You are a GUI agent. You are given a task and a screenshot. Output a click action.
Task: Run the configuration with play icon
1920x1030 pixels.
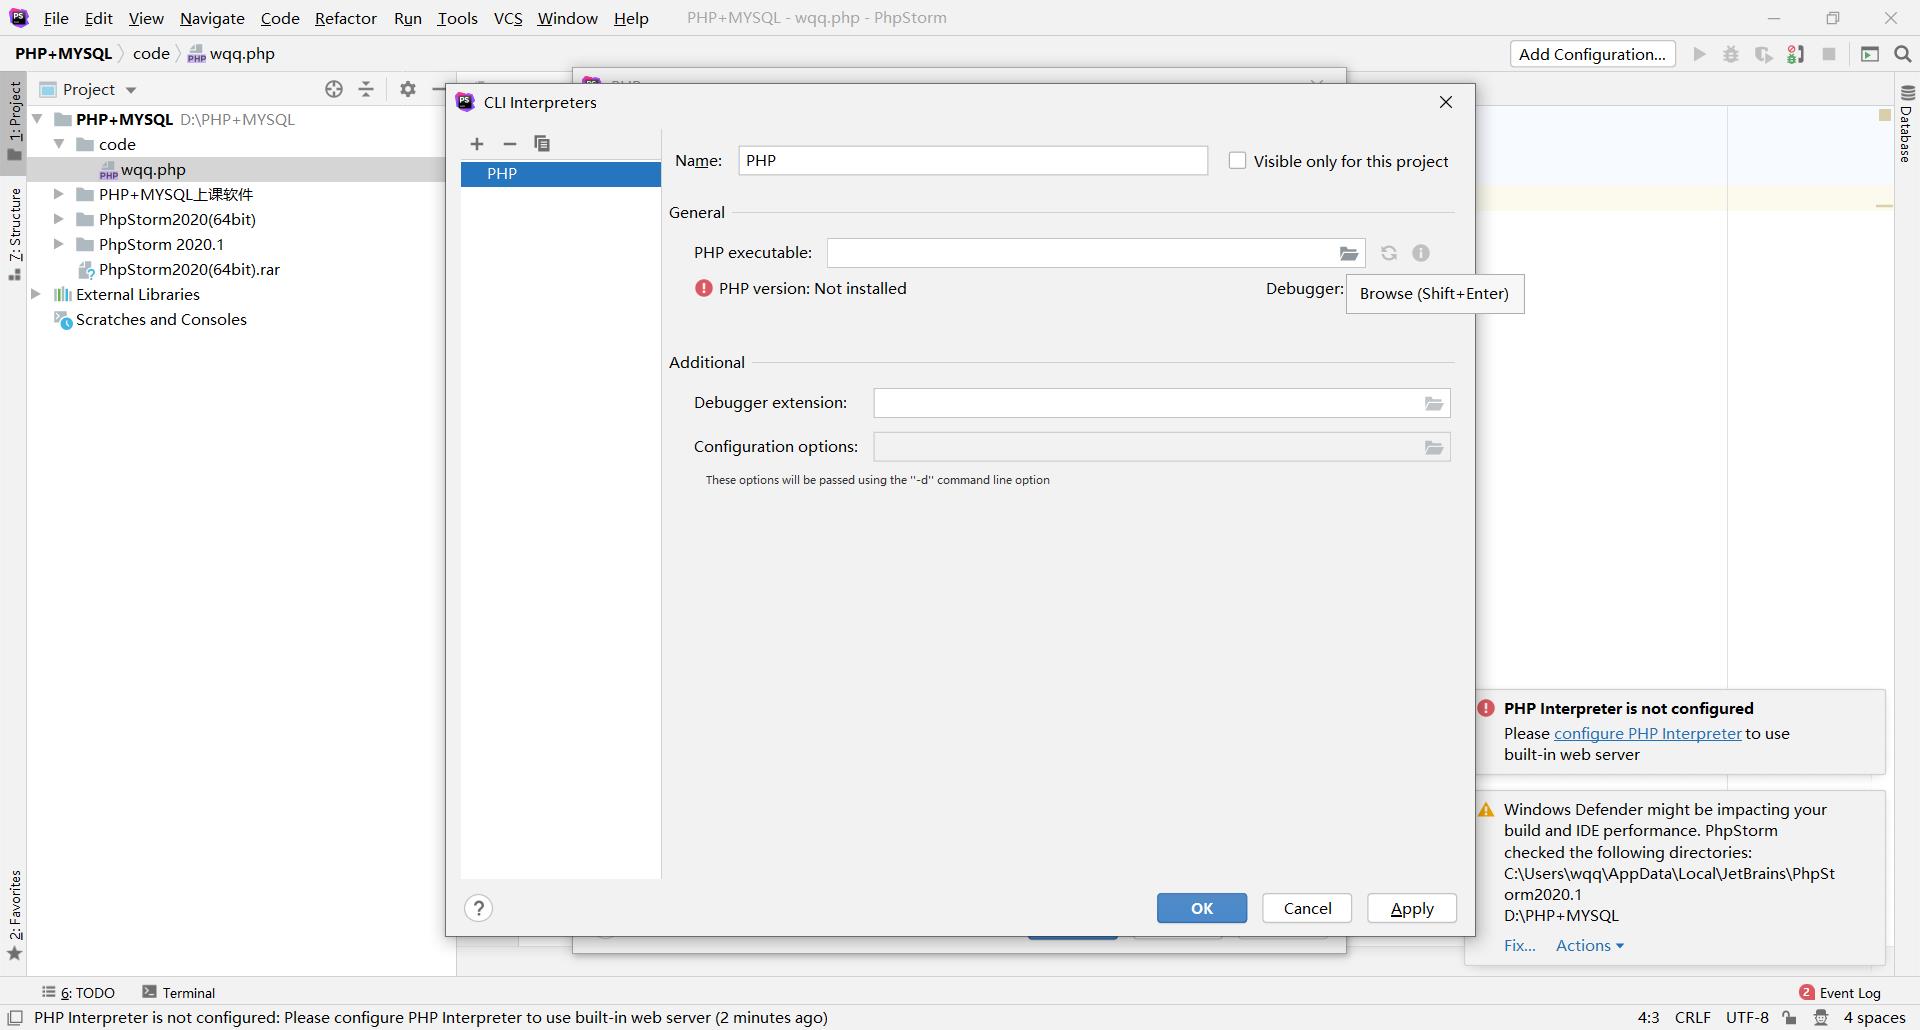[x=1699, y=54]
